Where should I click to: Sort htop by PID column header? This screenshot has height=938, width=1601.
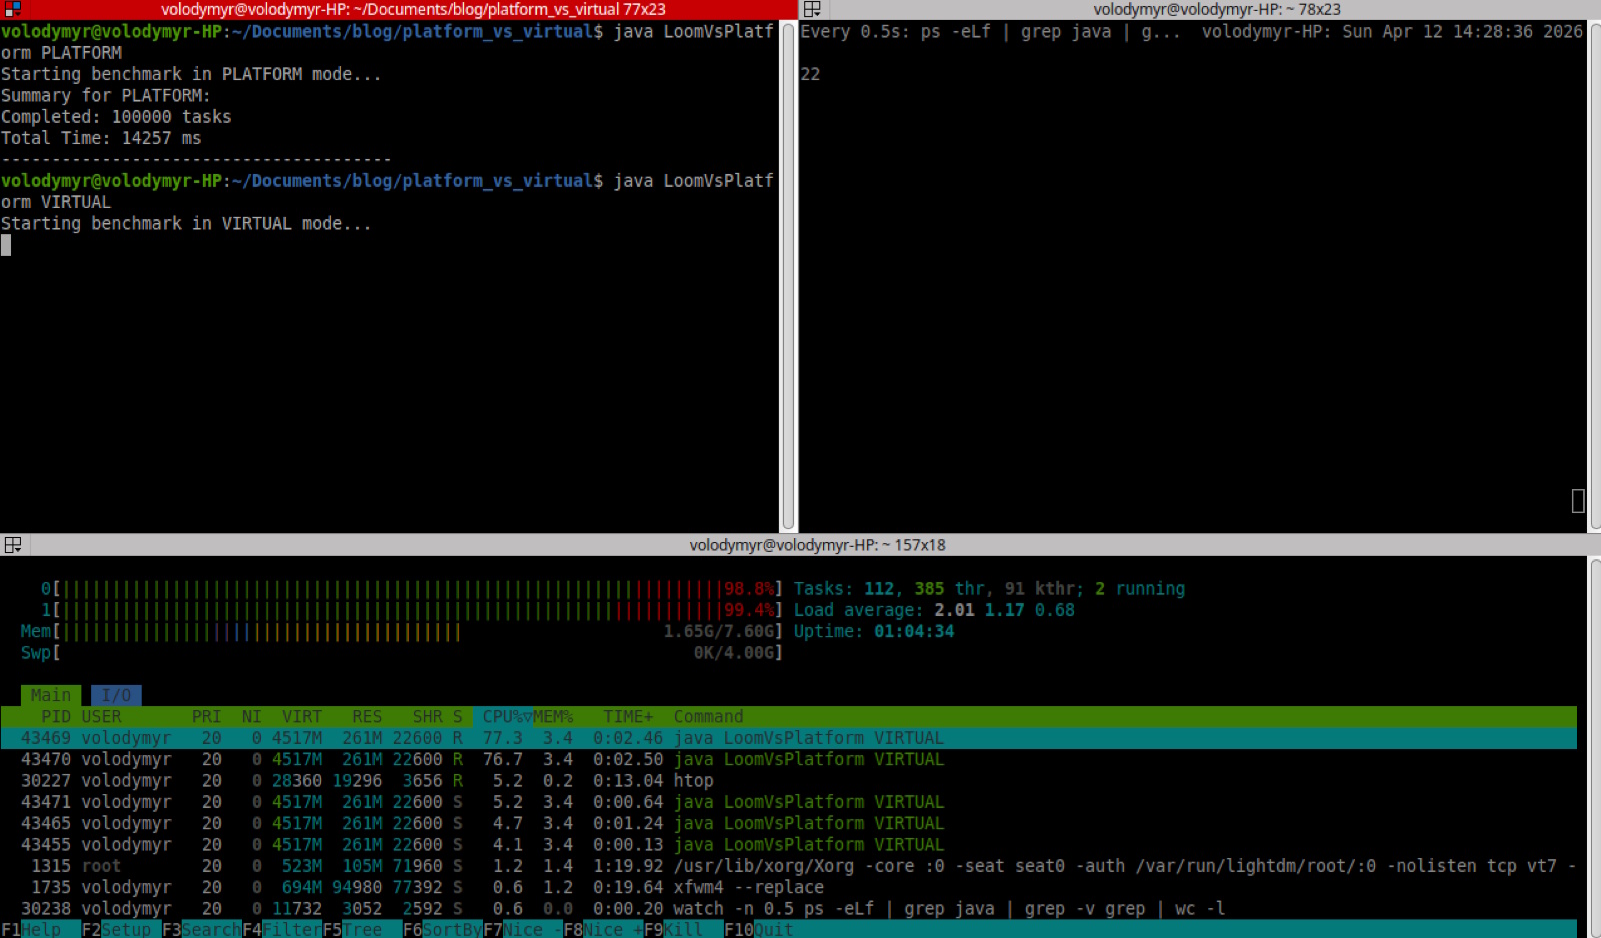click(x=55, y=717)
